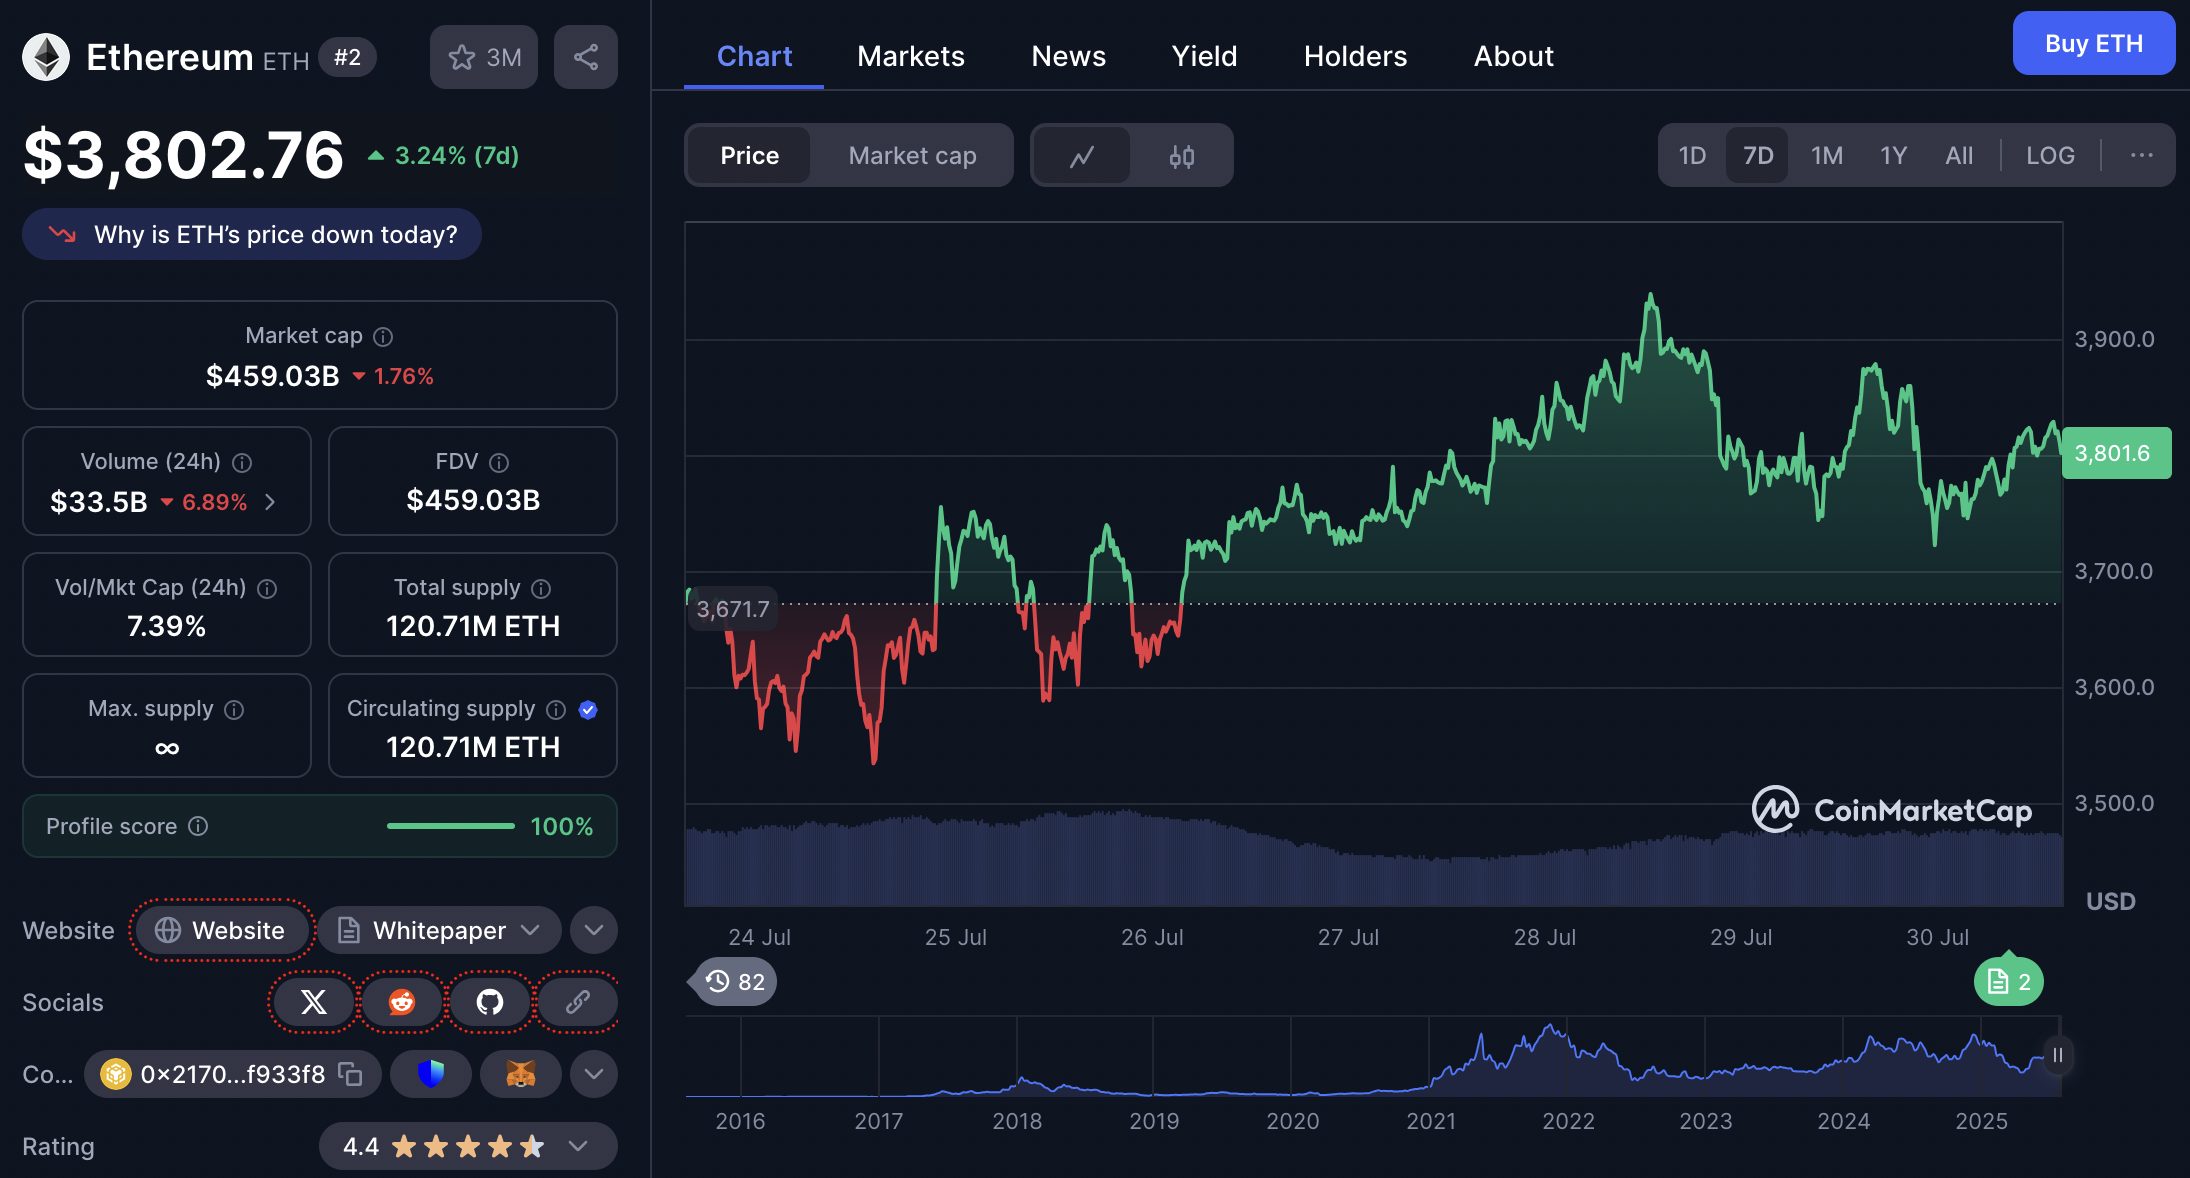Click 2021 on the overview timeline
Screen dimensions: 2190x1178
[x=1431, y=1121]
